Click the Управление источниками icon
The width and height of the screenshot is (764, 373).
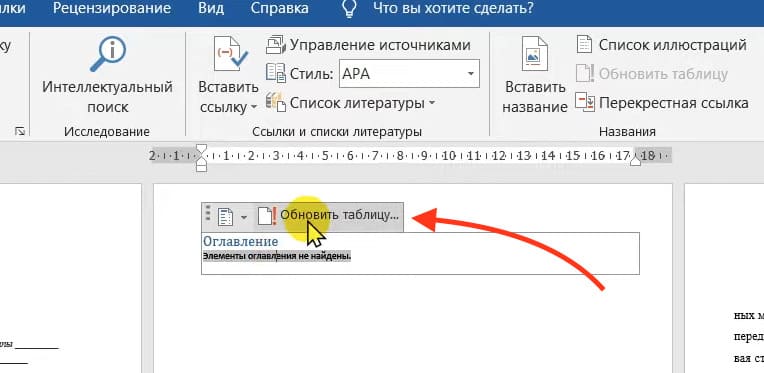(x=276, y=45)
